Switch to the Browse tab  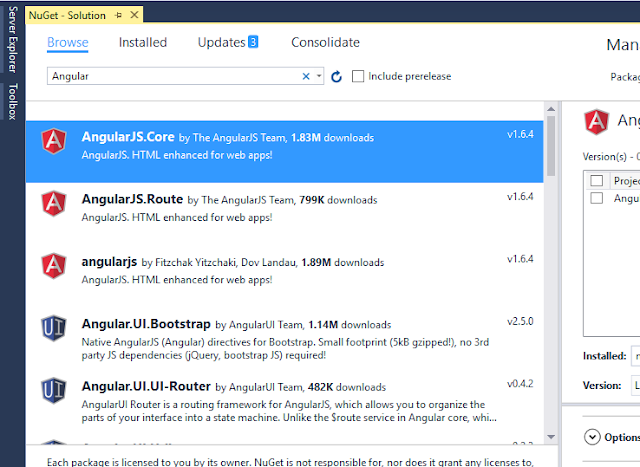coord(68,42)
